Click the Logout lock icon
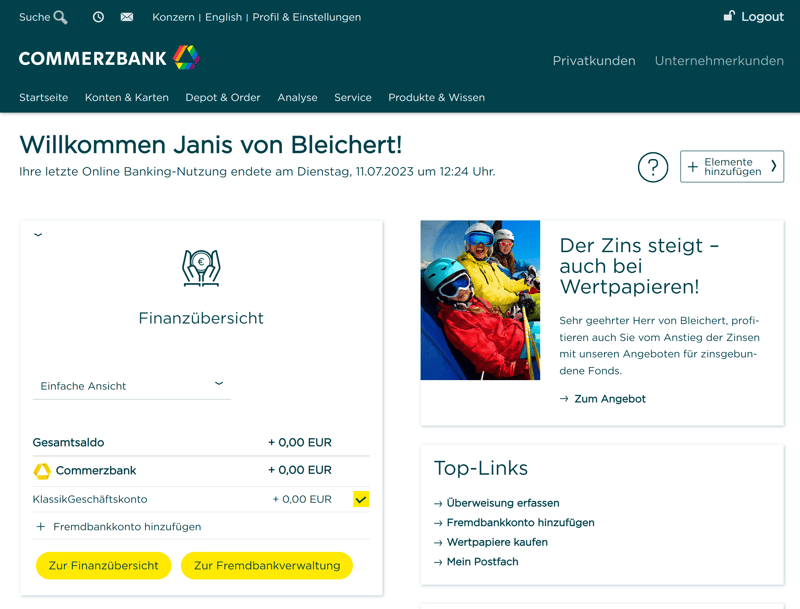800x609 pixels. pos(729,16)
